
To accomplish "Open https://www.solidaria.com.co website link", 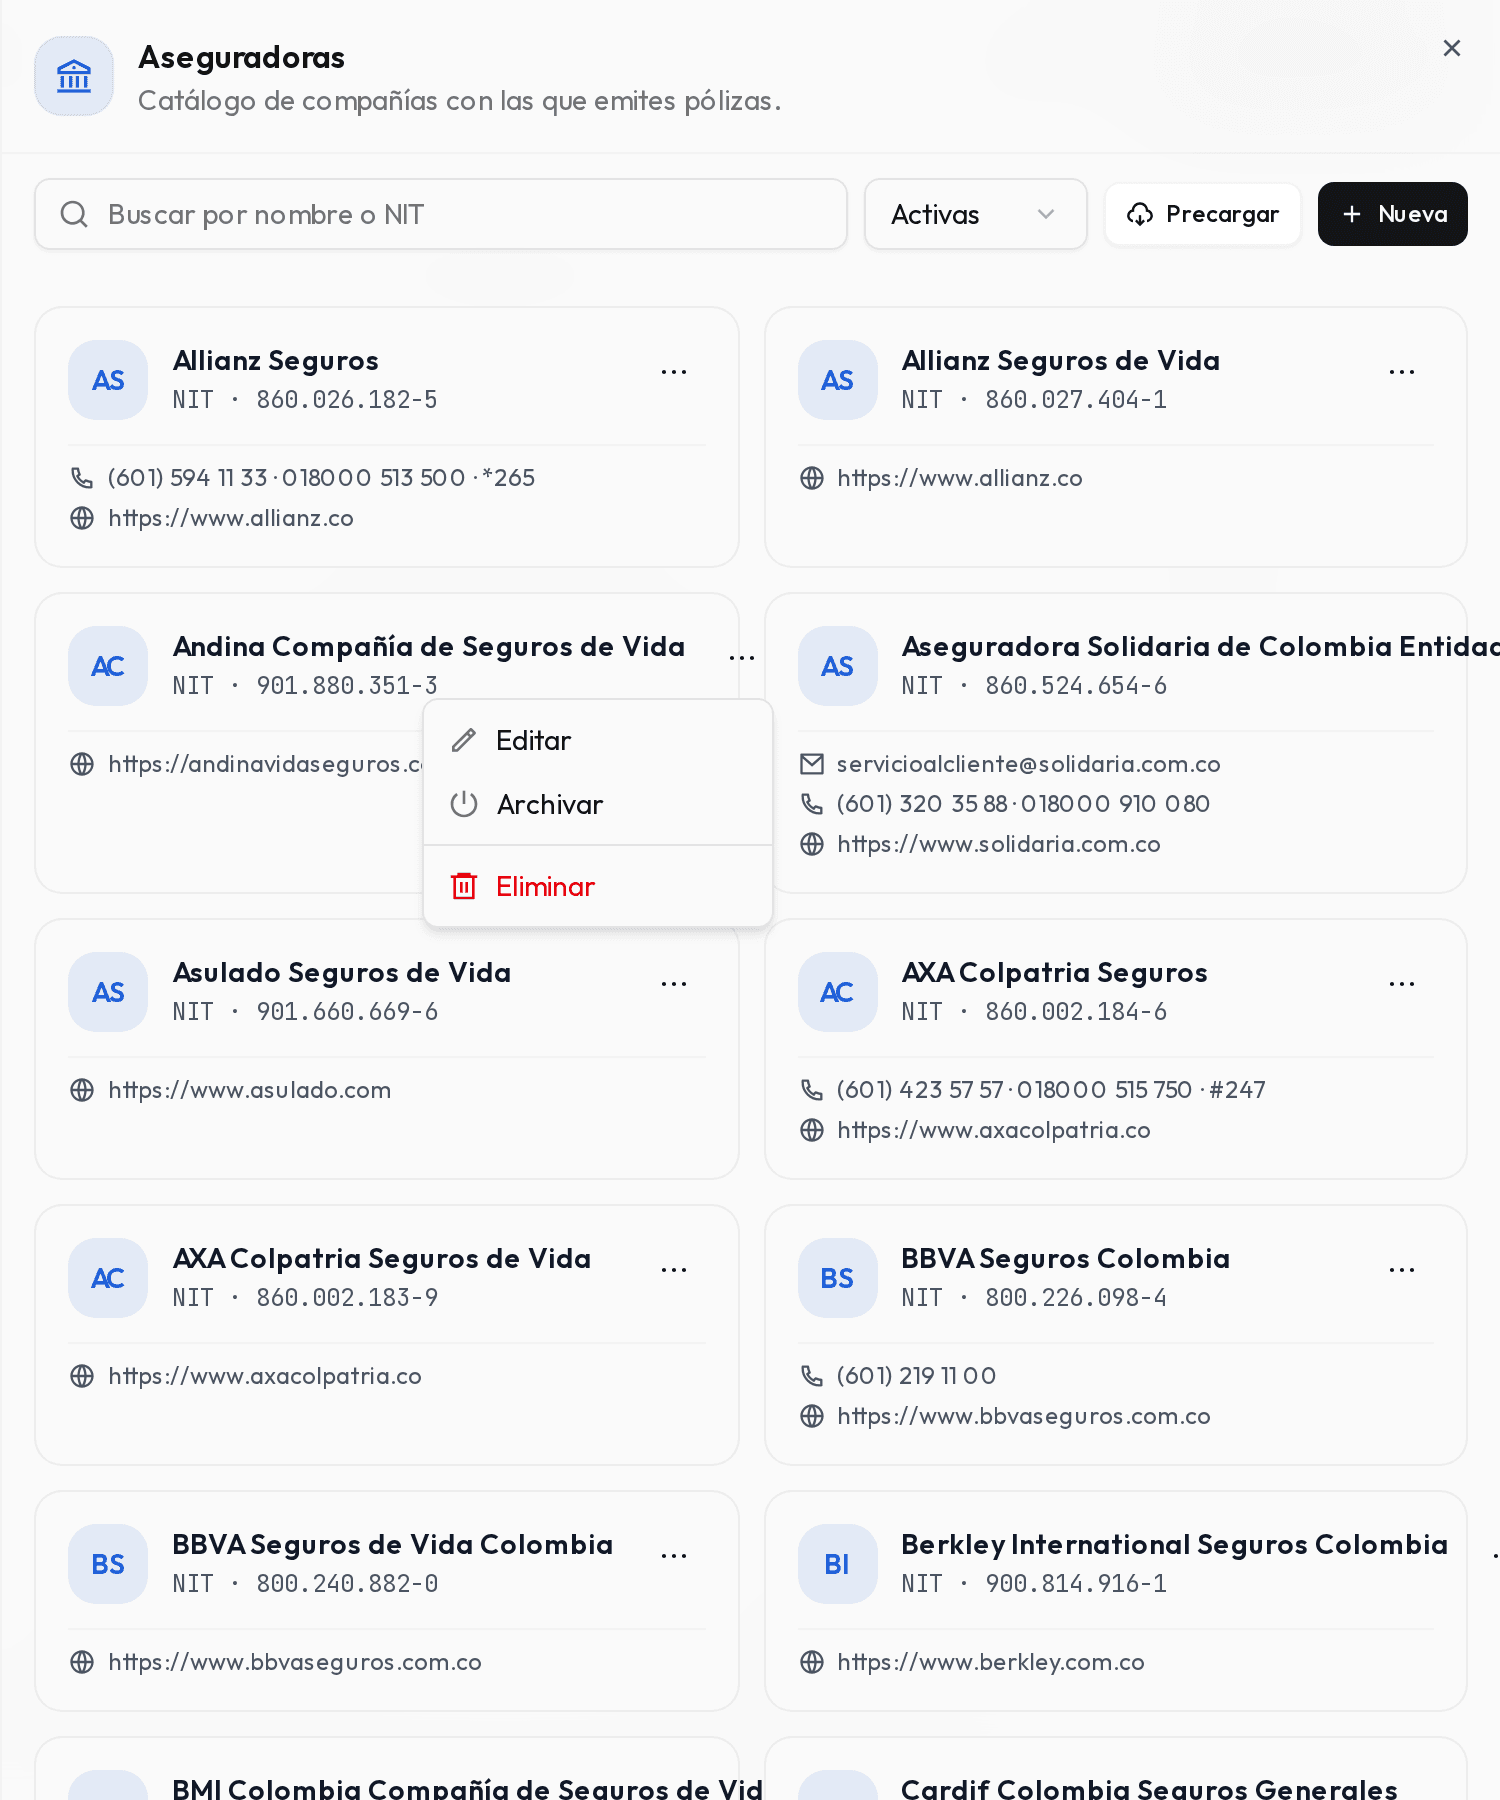I will 999,844.
